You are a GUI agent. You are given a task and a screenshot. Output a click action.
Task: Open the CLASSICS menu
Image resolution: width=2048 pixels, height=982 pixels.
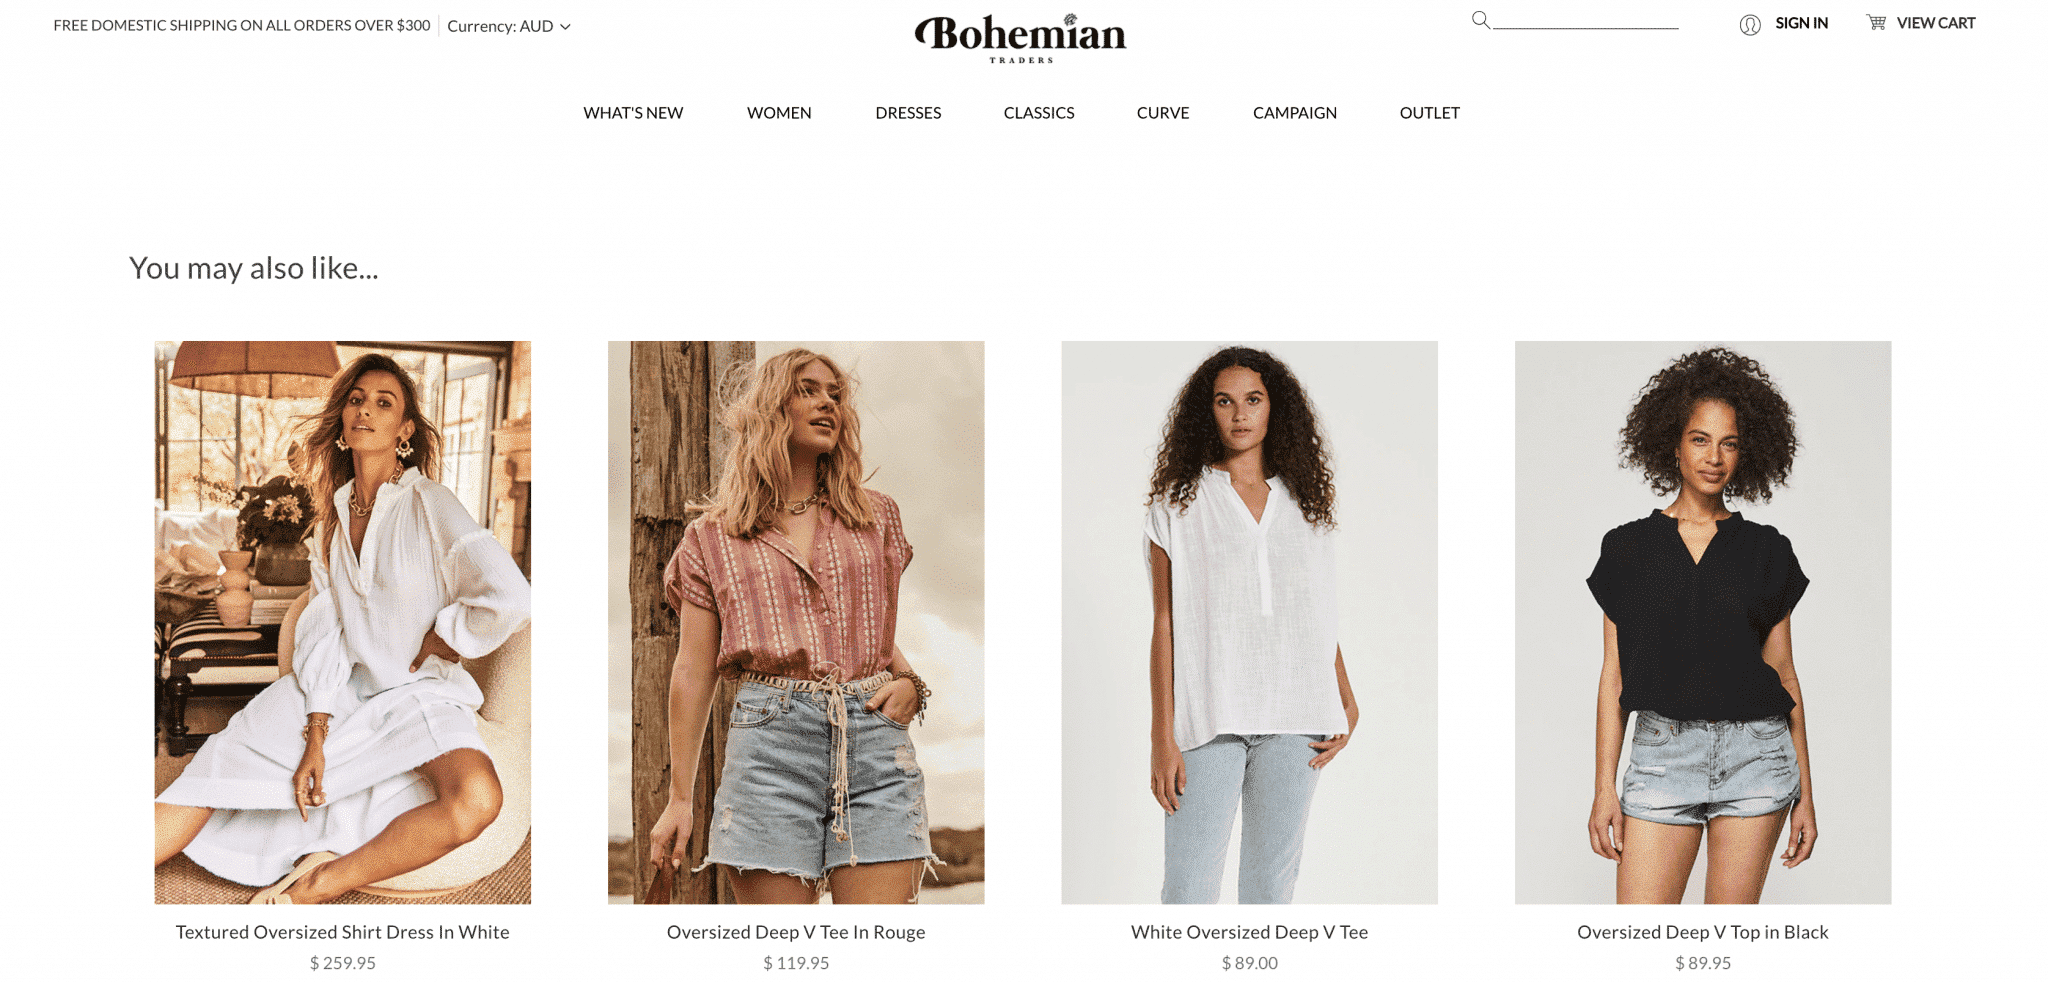pyautogui.click(x=1039, y=113)
